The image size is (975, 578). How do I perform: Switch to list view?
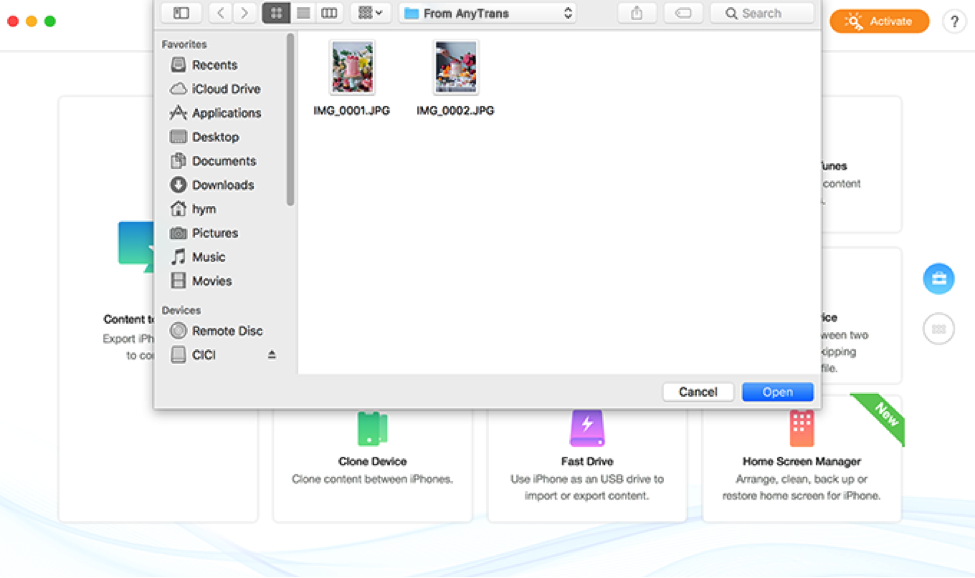pyautogui.click(x=302, y=13)
